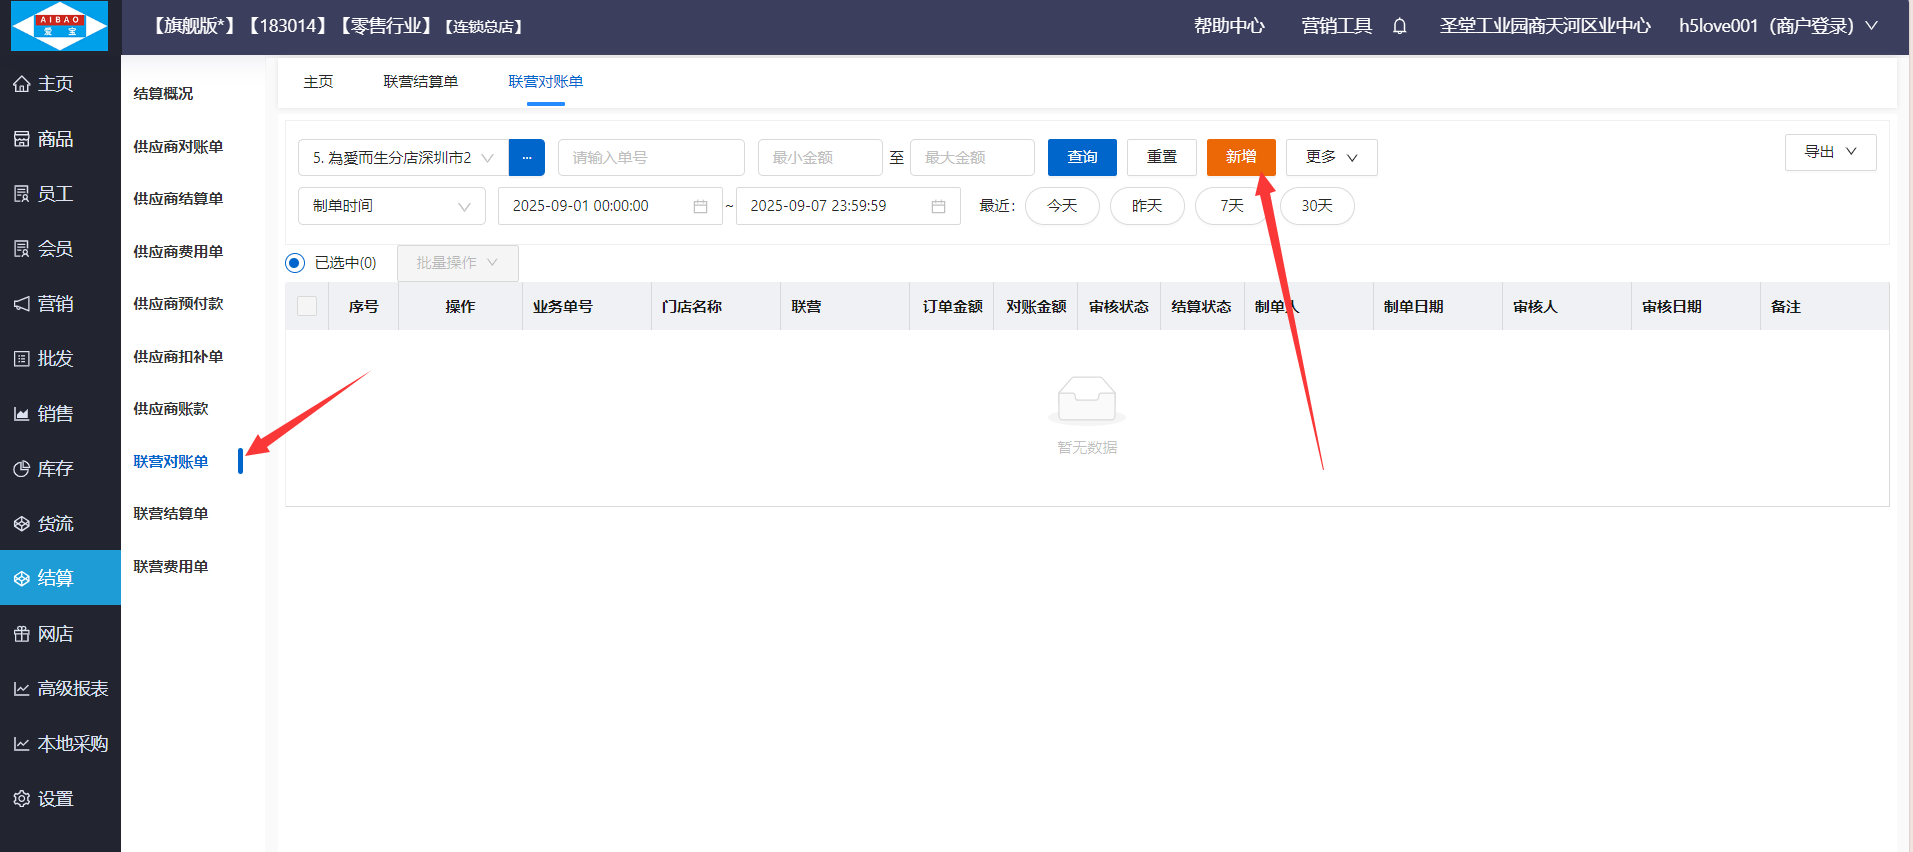
Task: Click the orange 新增 button
Action: point(1240,157)
